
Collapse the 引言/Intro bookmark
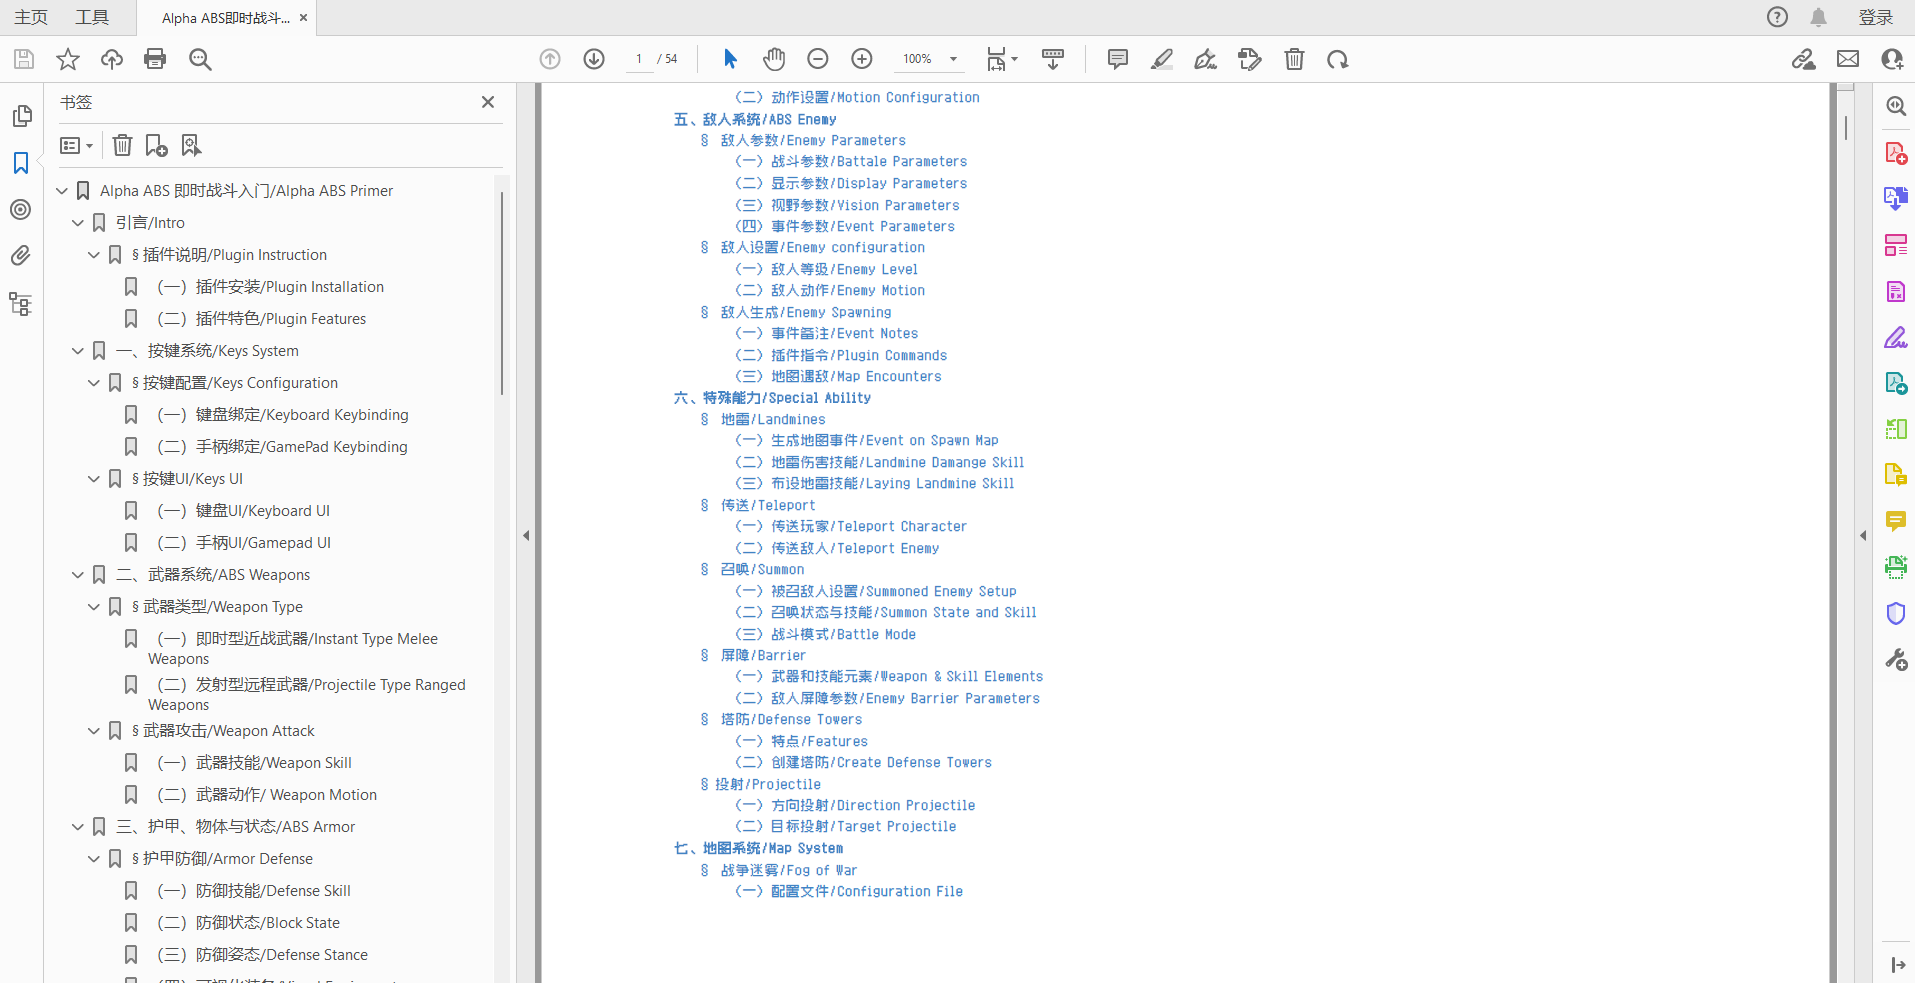[x=78, y=223]
